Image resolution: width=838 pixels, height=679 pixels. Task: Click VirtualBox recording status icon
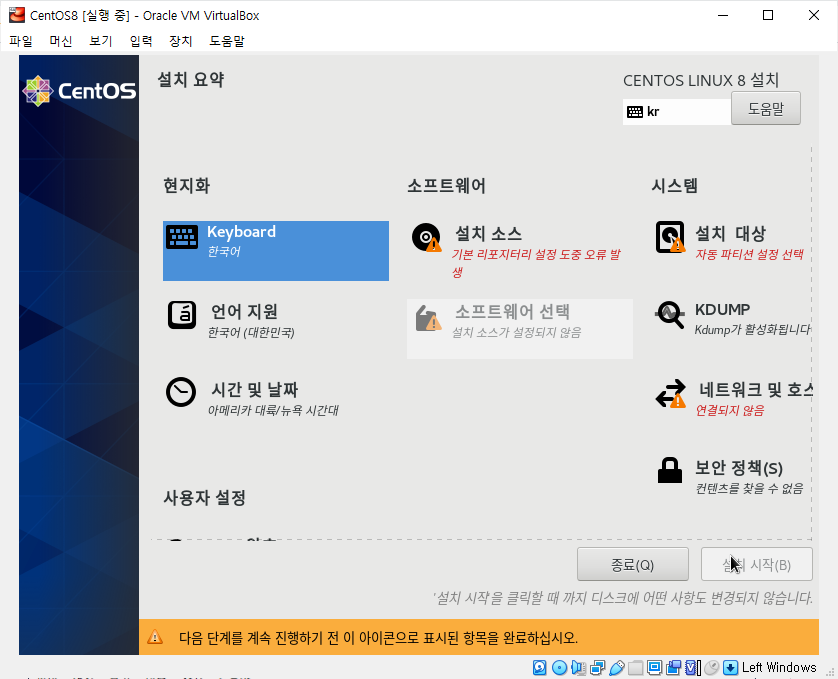coord(673,667)
